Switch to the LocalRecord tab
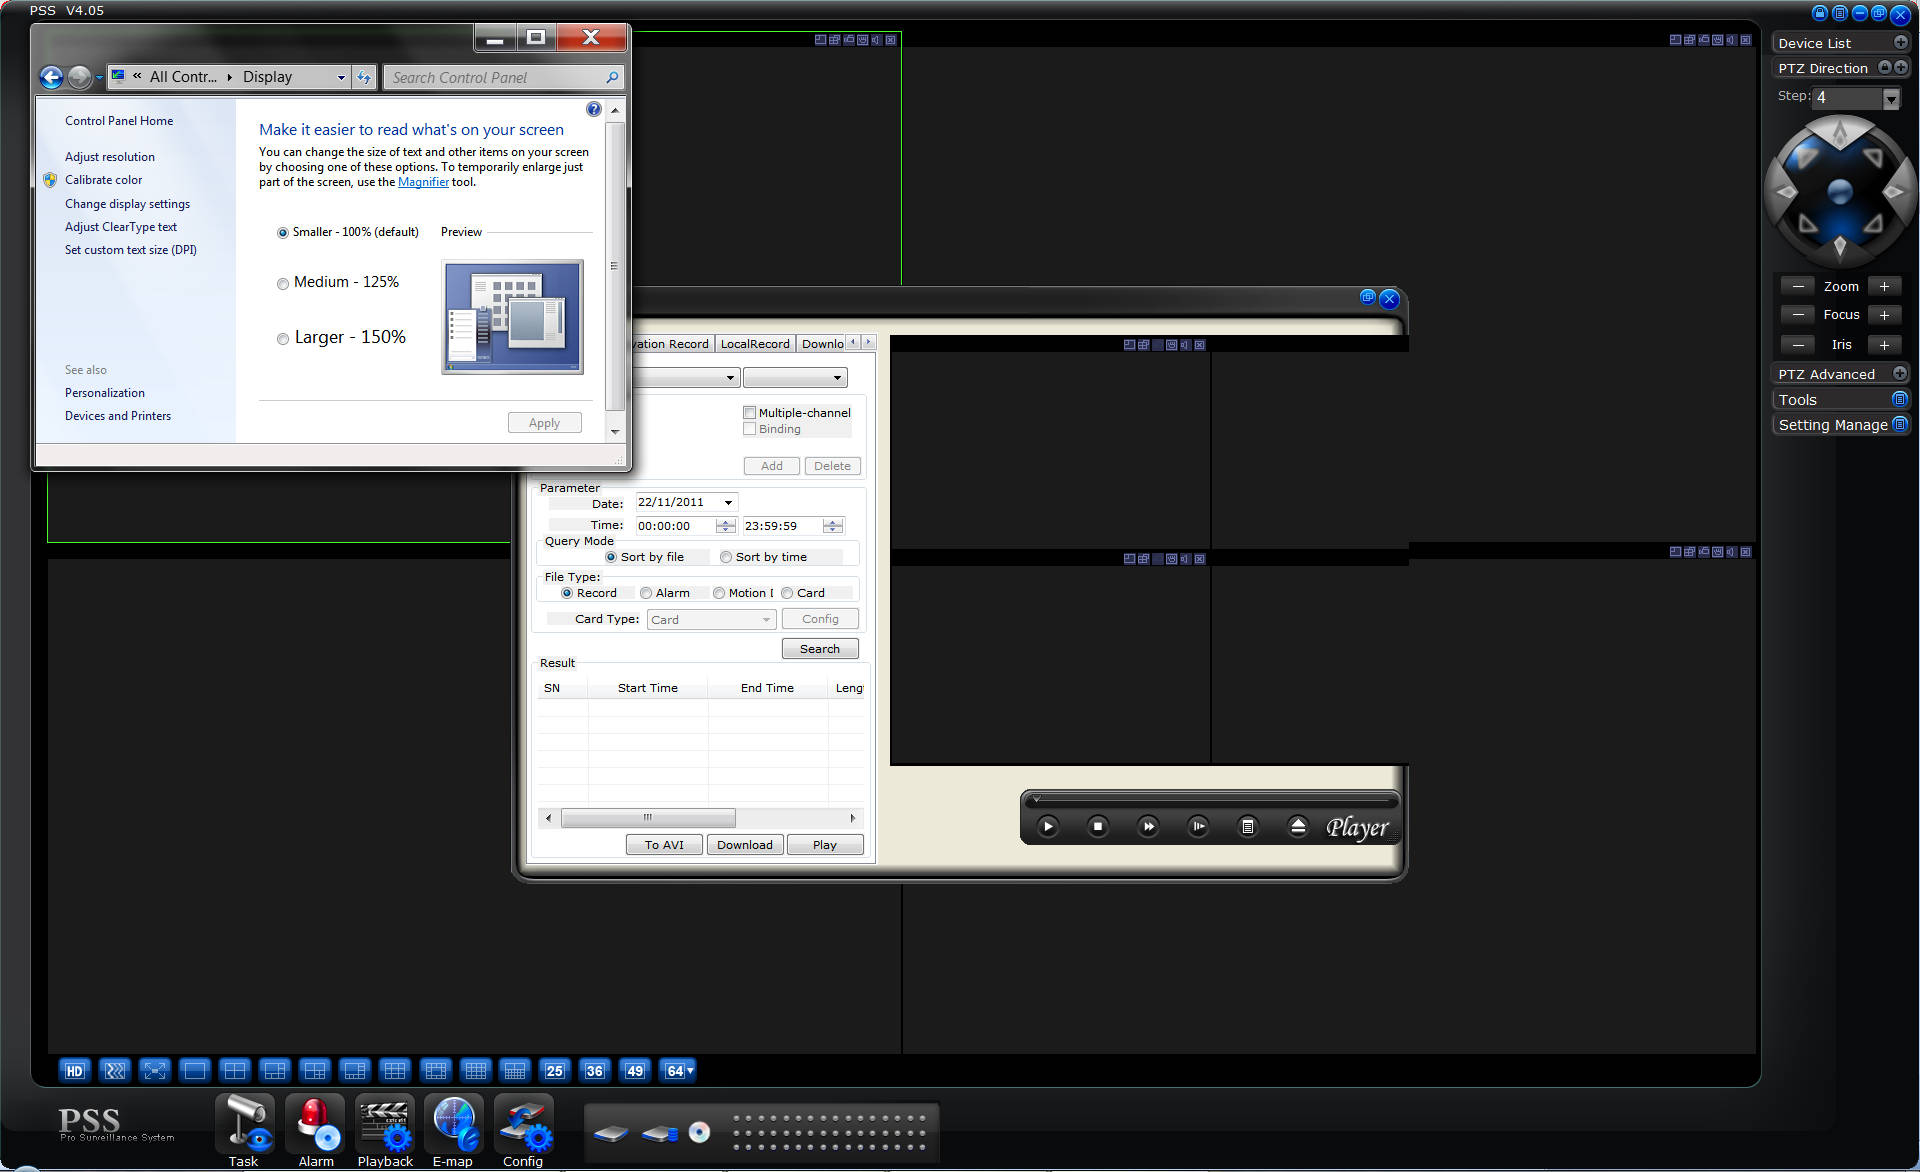The width and height of the screenshot is (1920, 1172). pyautogui.click(x=755, y=344)
